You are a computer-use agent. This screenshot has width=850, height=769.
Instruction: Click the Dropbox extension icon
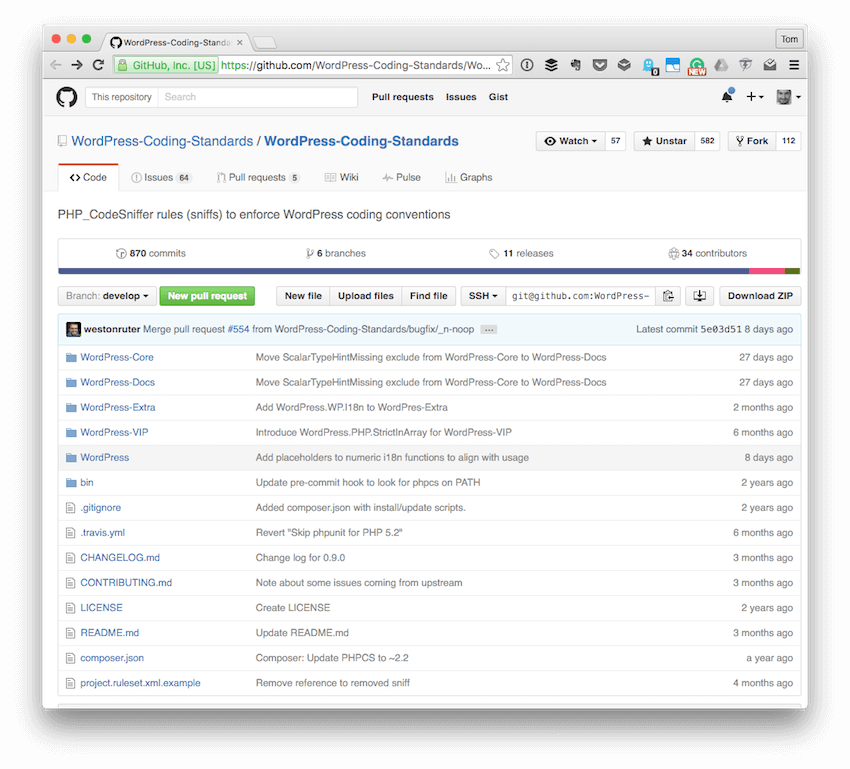pyautogui.click(x=624, y=65)
